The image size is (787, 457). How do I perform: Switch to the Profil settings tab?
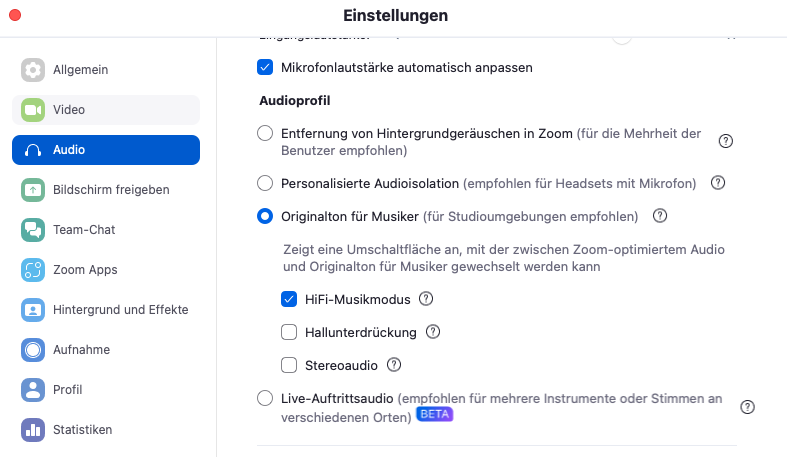point(106,390)
